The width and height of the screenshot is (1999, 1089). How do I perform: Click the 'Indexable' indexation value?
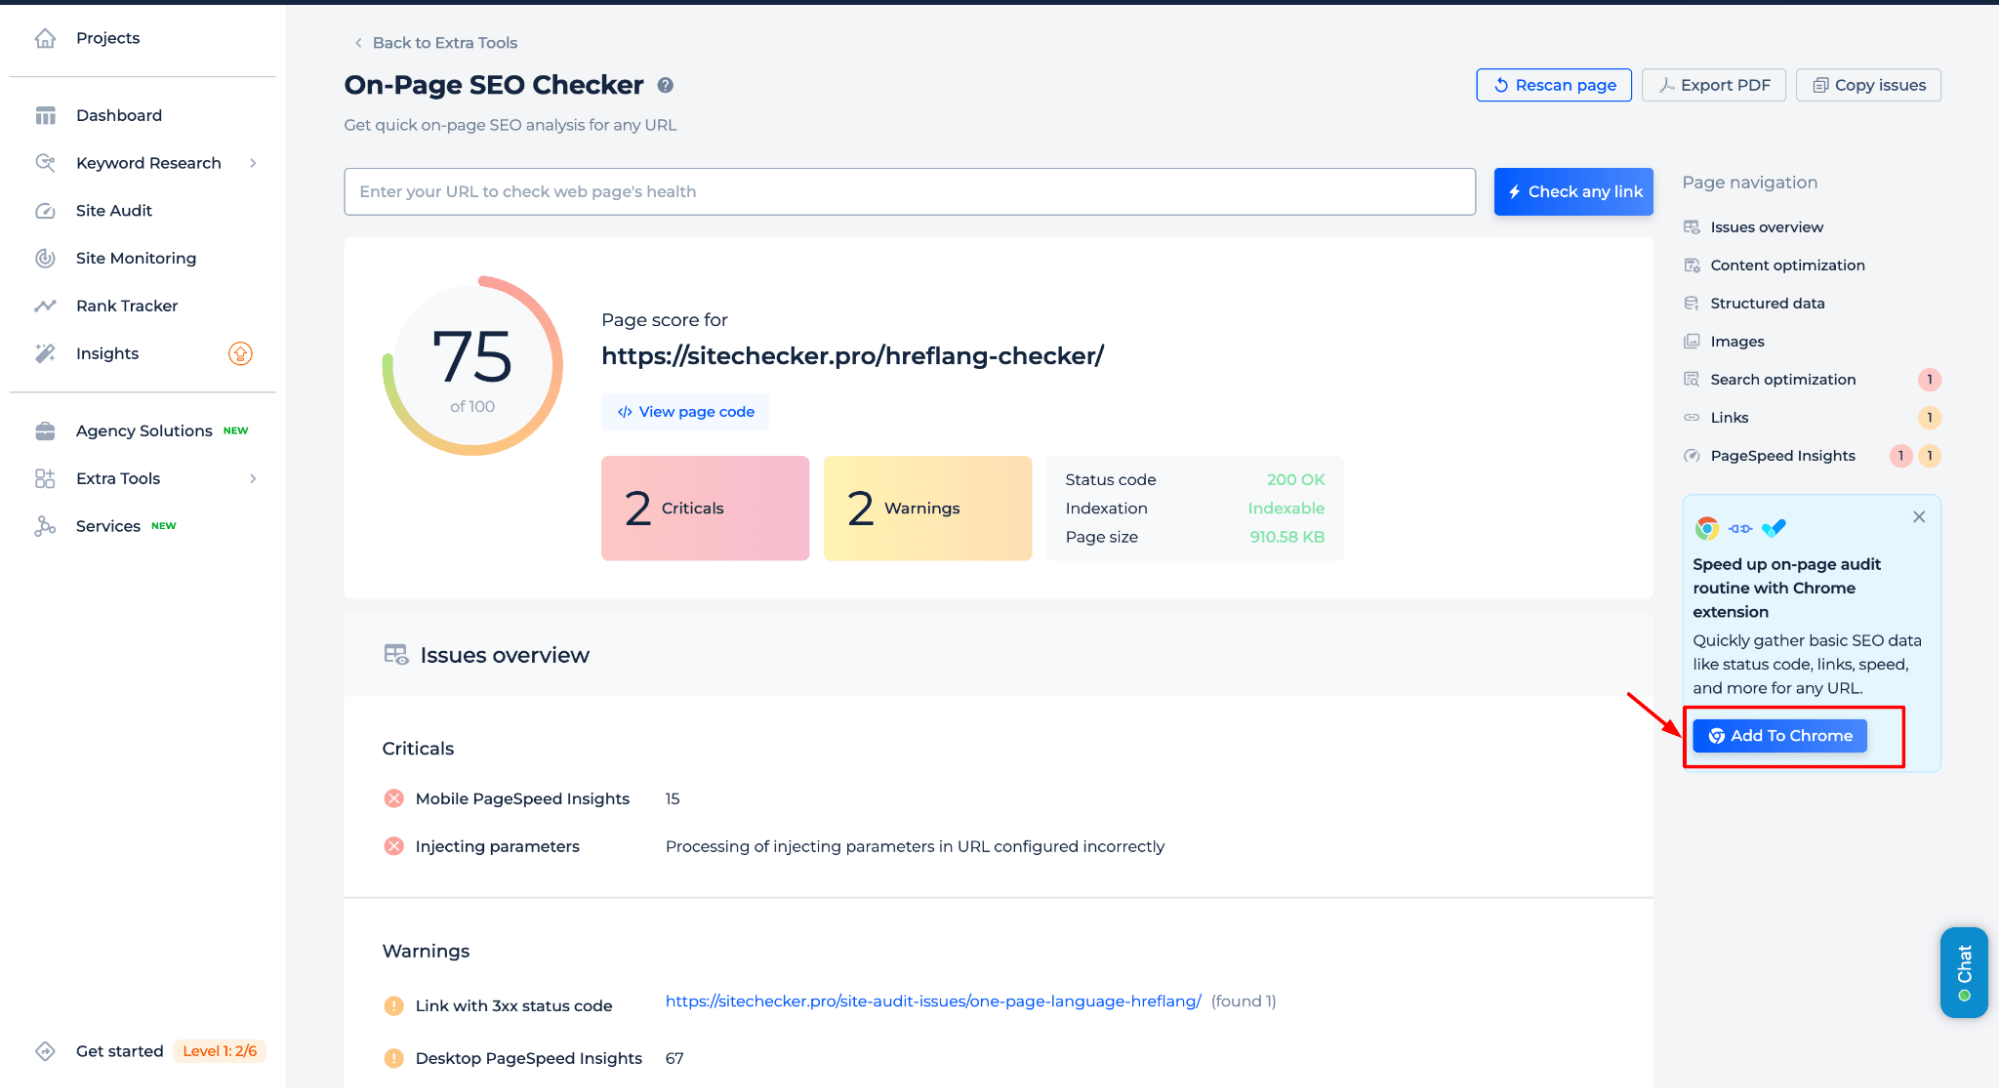1286,509
